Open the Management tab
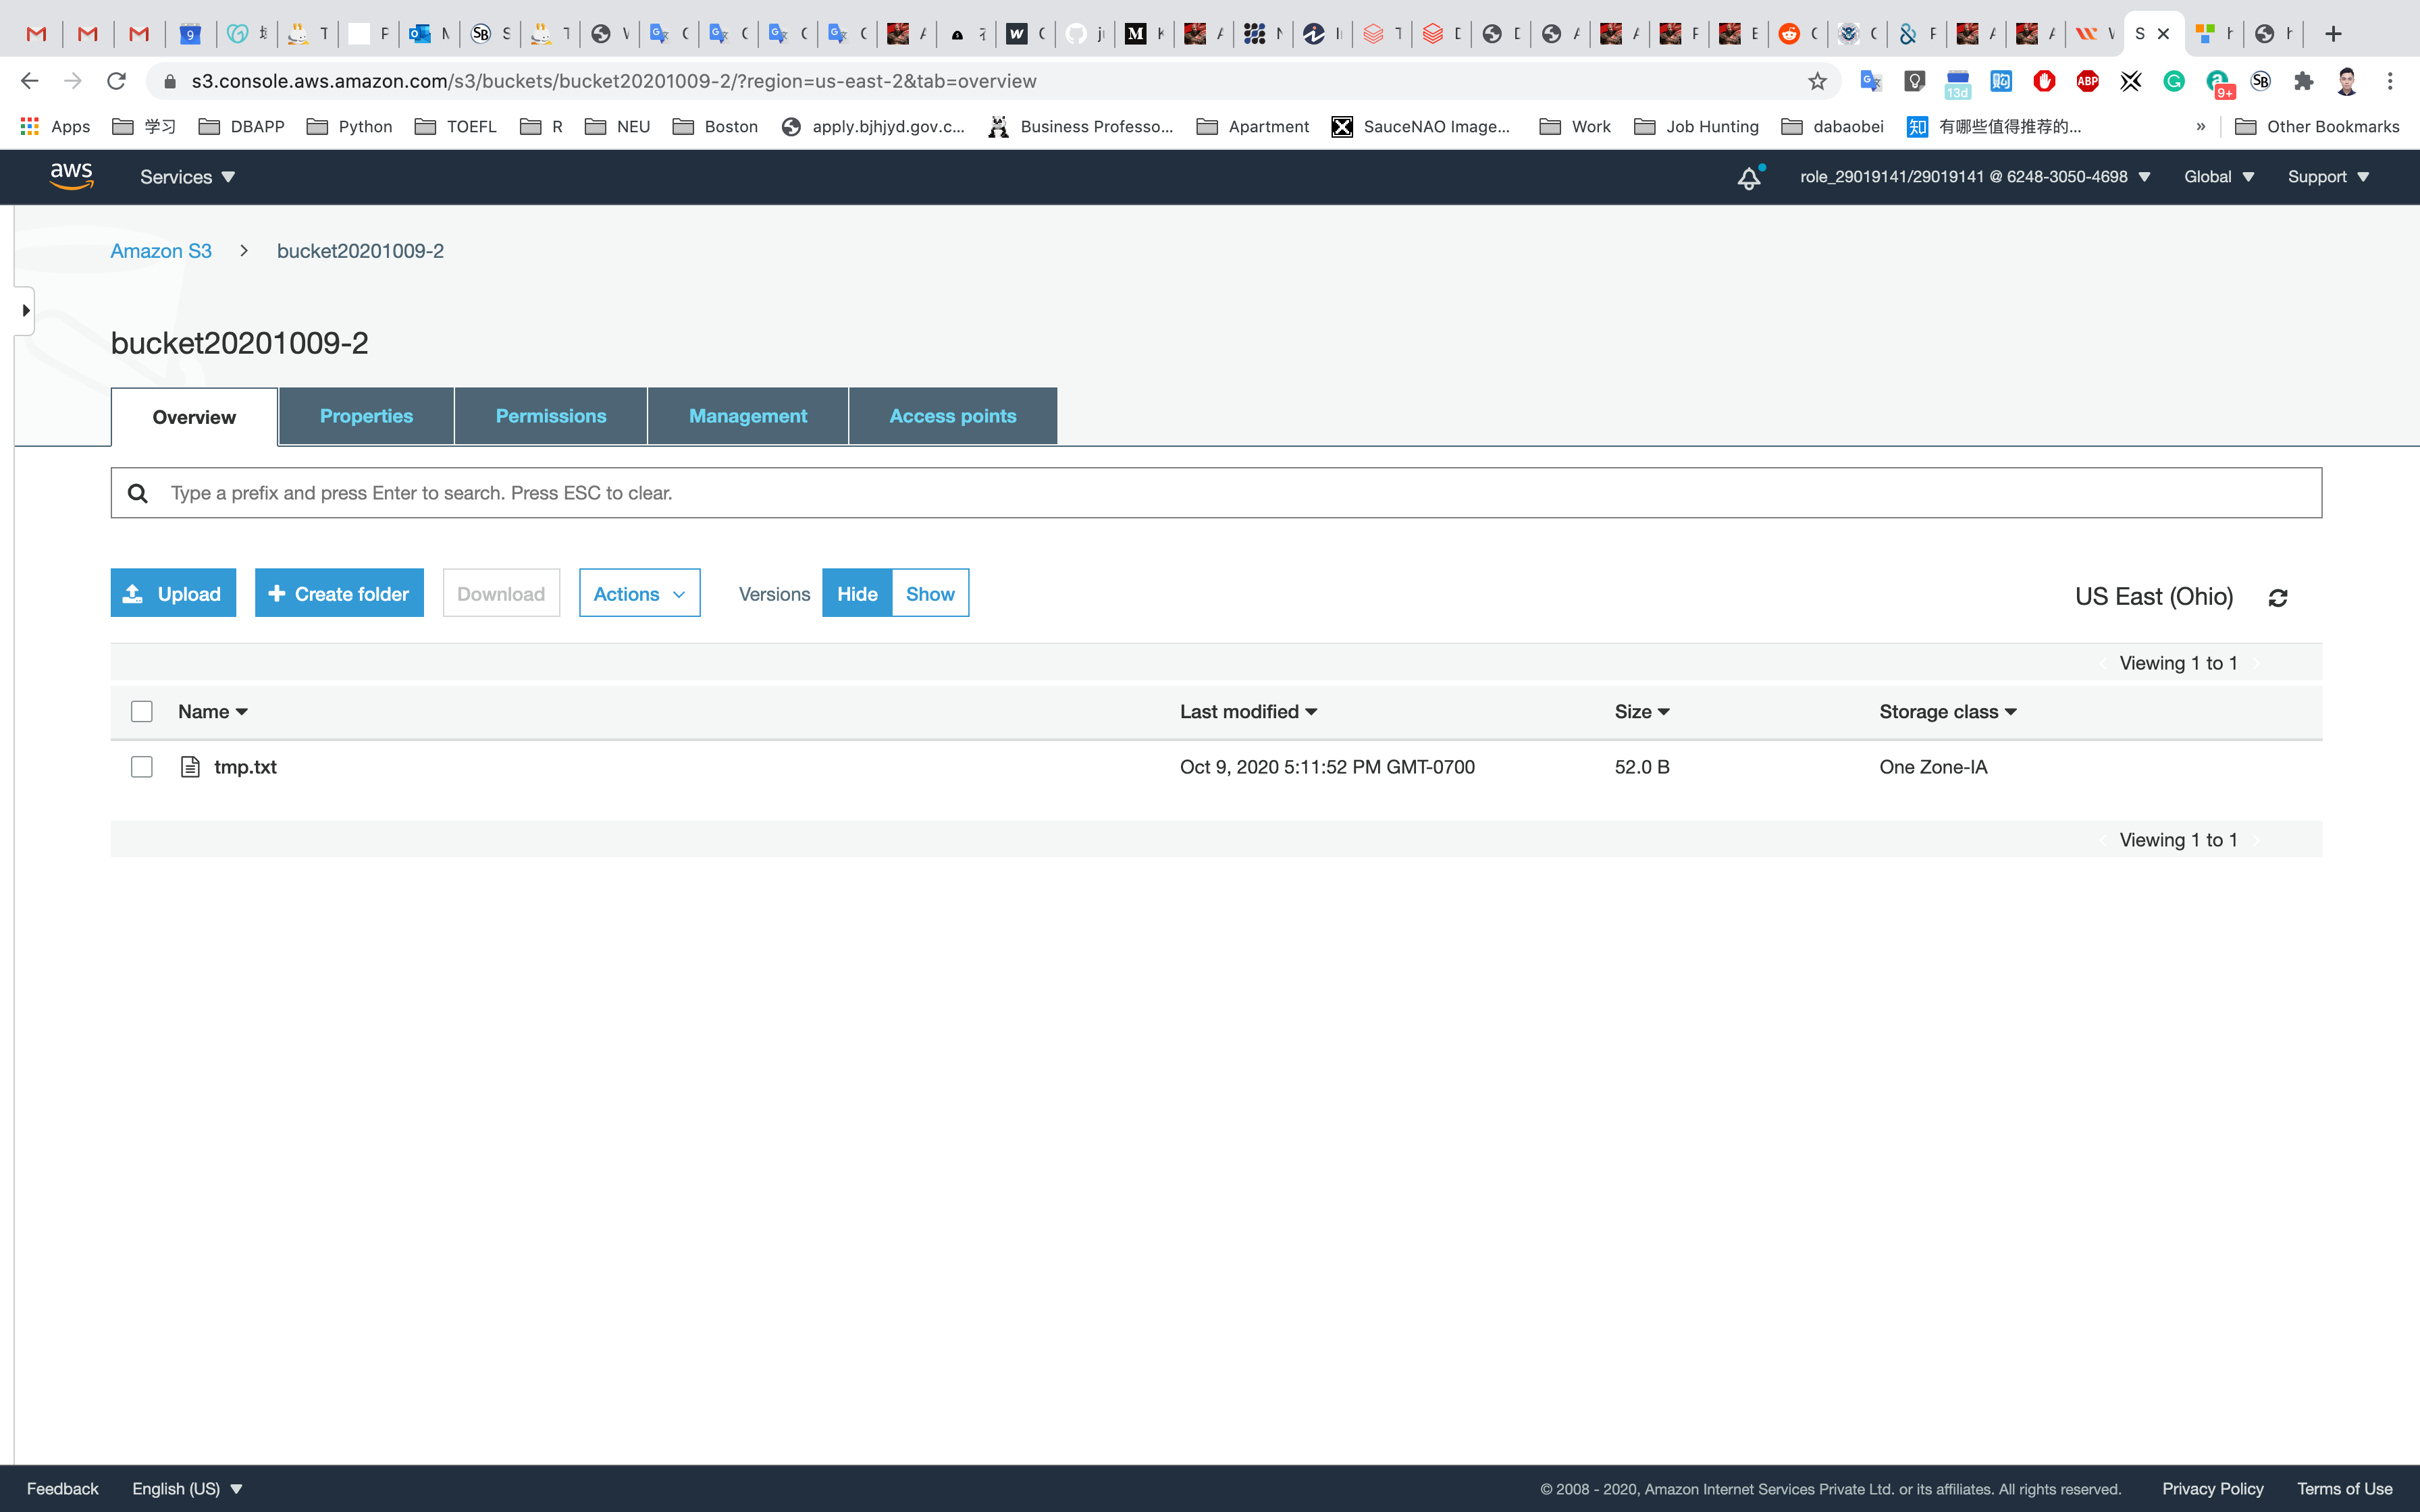Viewport: 2420px width, 1512px height. (747, 416)
